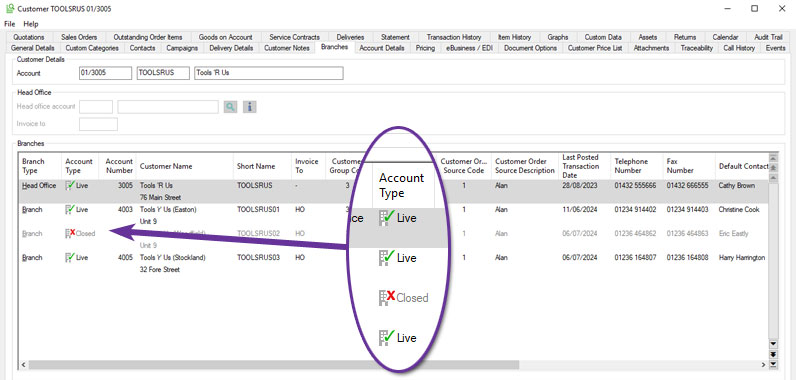Select the TOOLSRUS01 short name cell
Image resolution: width=796 pixels, height=380 pixels.
(x=258, y=210)
